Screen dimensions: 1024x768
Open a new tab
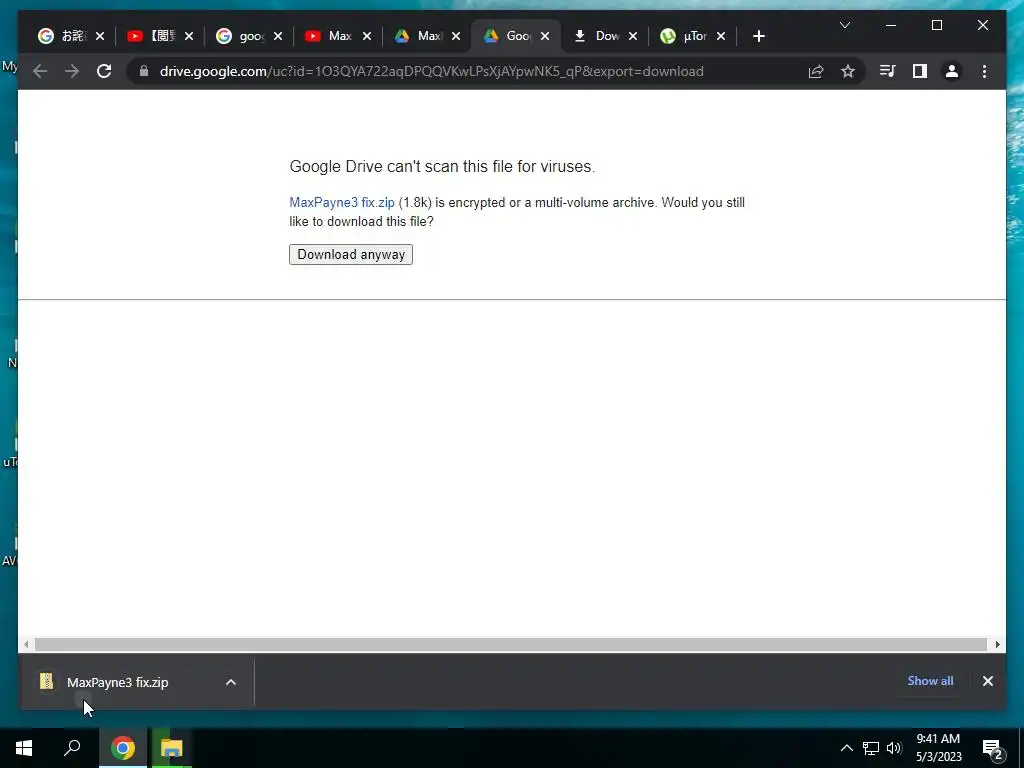tap(758, 36)
